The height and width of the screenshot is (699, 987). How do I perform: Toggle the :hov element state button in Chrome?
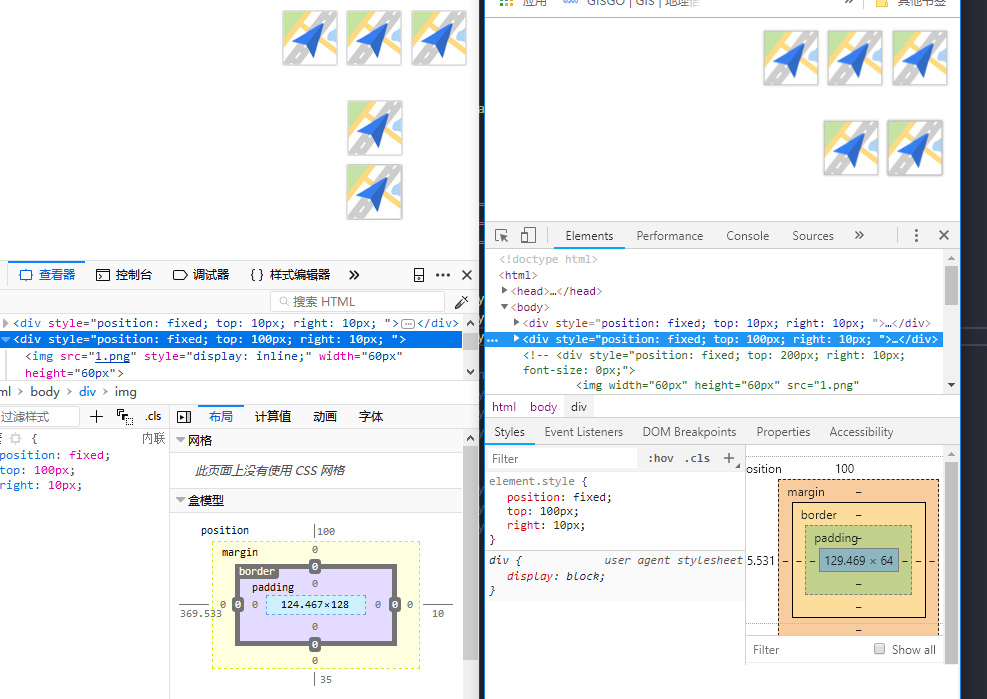tap(661, 459)
